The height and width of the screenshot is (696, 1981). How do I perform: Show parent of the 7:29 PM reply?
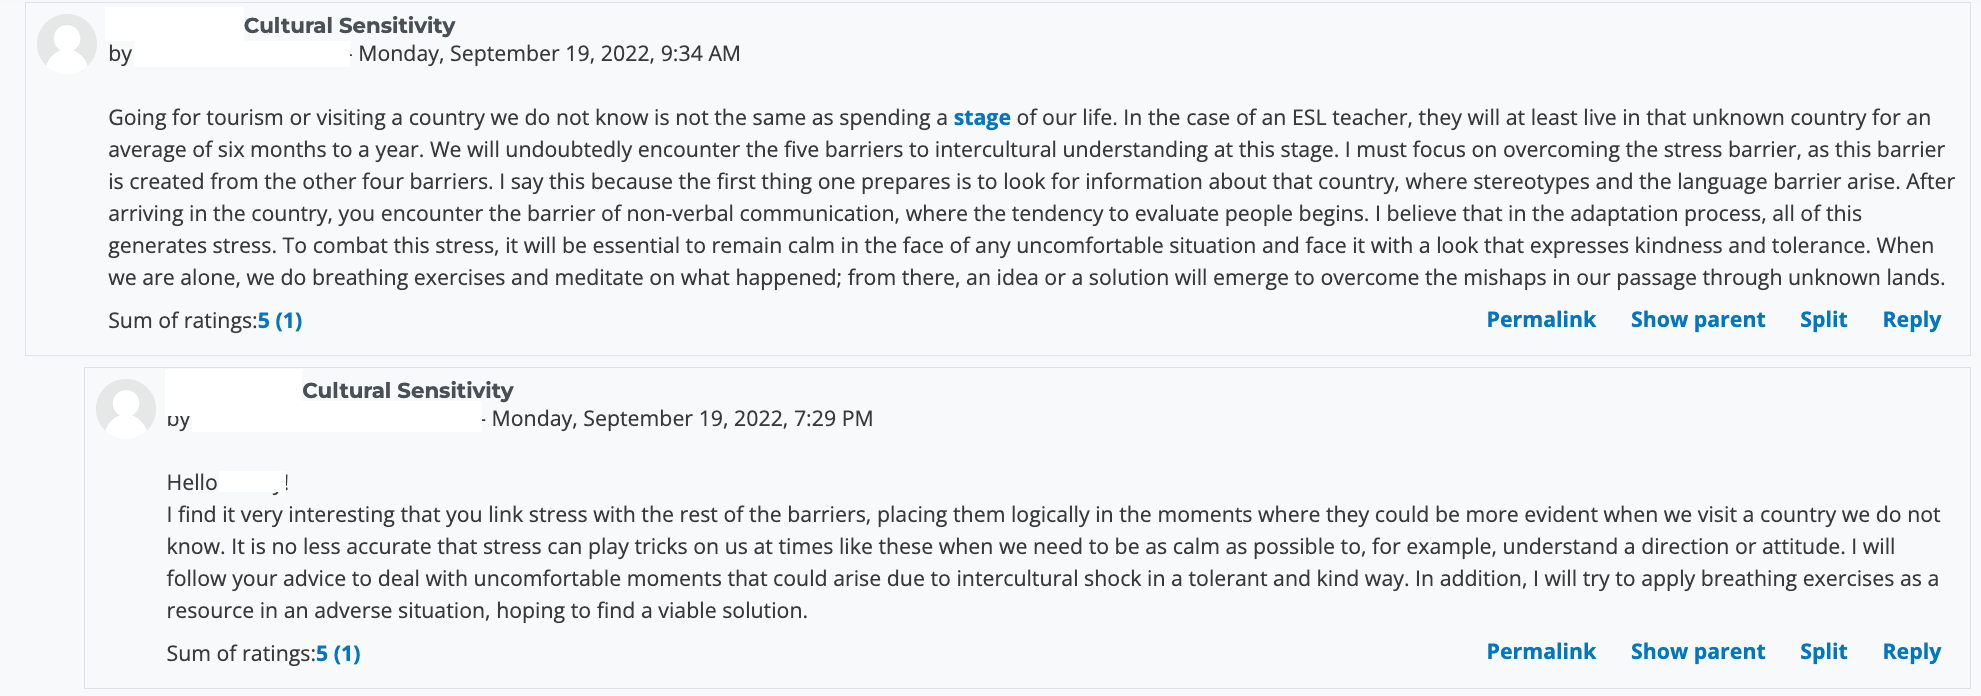[x=1697, y=652]
